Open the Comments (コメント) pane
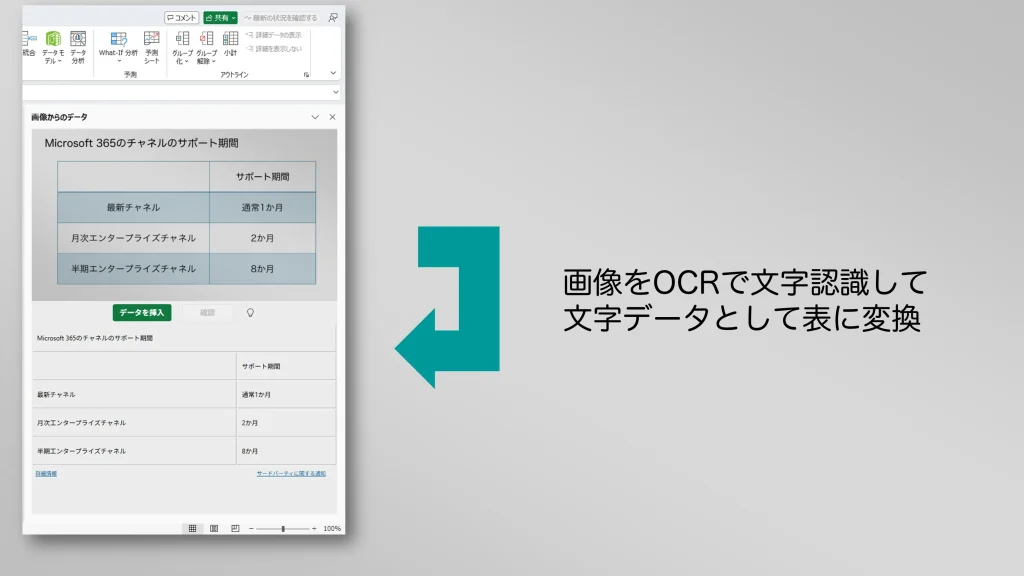 tap(181, 16)
